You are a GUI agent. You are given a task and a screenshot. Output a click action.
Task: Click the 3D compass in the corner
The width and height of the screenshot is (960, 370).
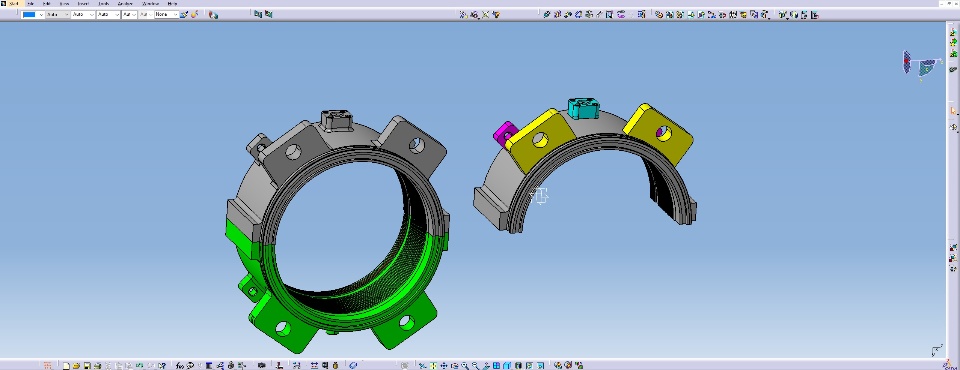[923, 63]
